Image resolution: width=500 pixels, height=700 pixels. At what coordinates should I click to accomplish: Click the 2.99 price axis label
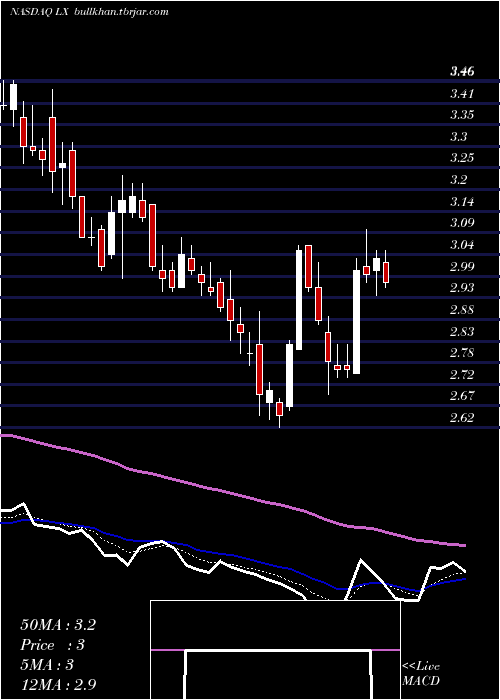pyautogui.click(x=462, y=267)
